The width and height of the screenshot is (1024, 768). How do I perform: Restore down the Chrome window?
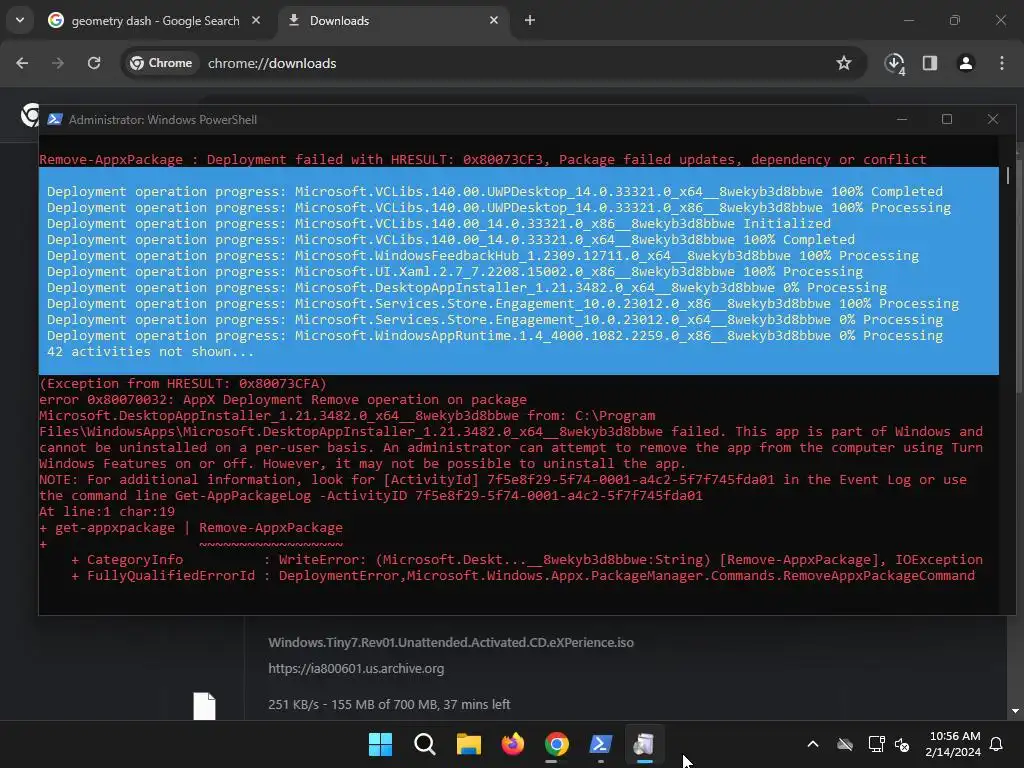[x=955, y=20]
